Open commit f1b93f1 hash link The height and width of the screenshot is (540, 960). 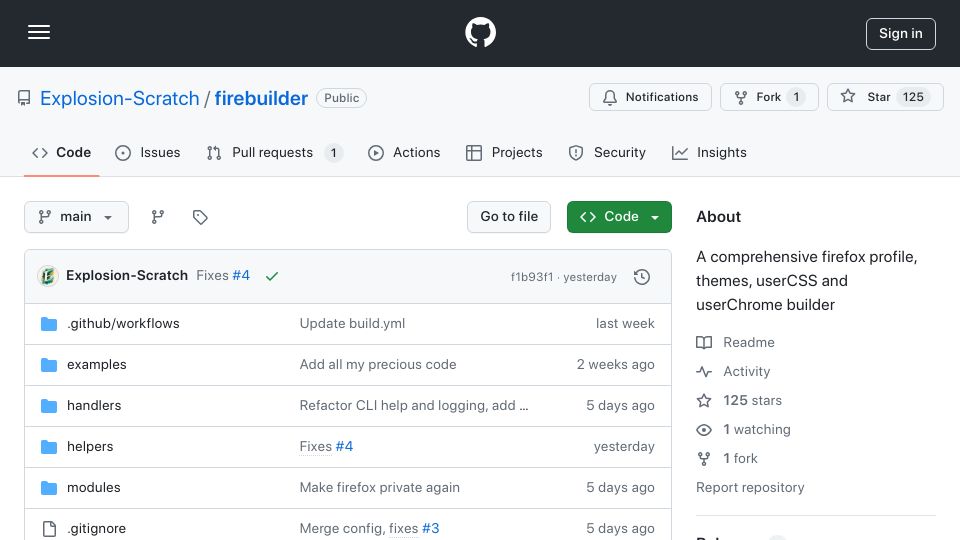tap(531, 277)
